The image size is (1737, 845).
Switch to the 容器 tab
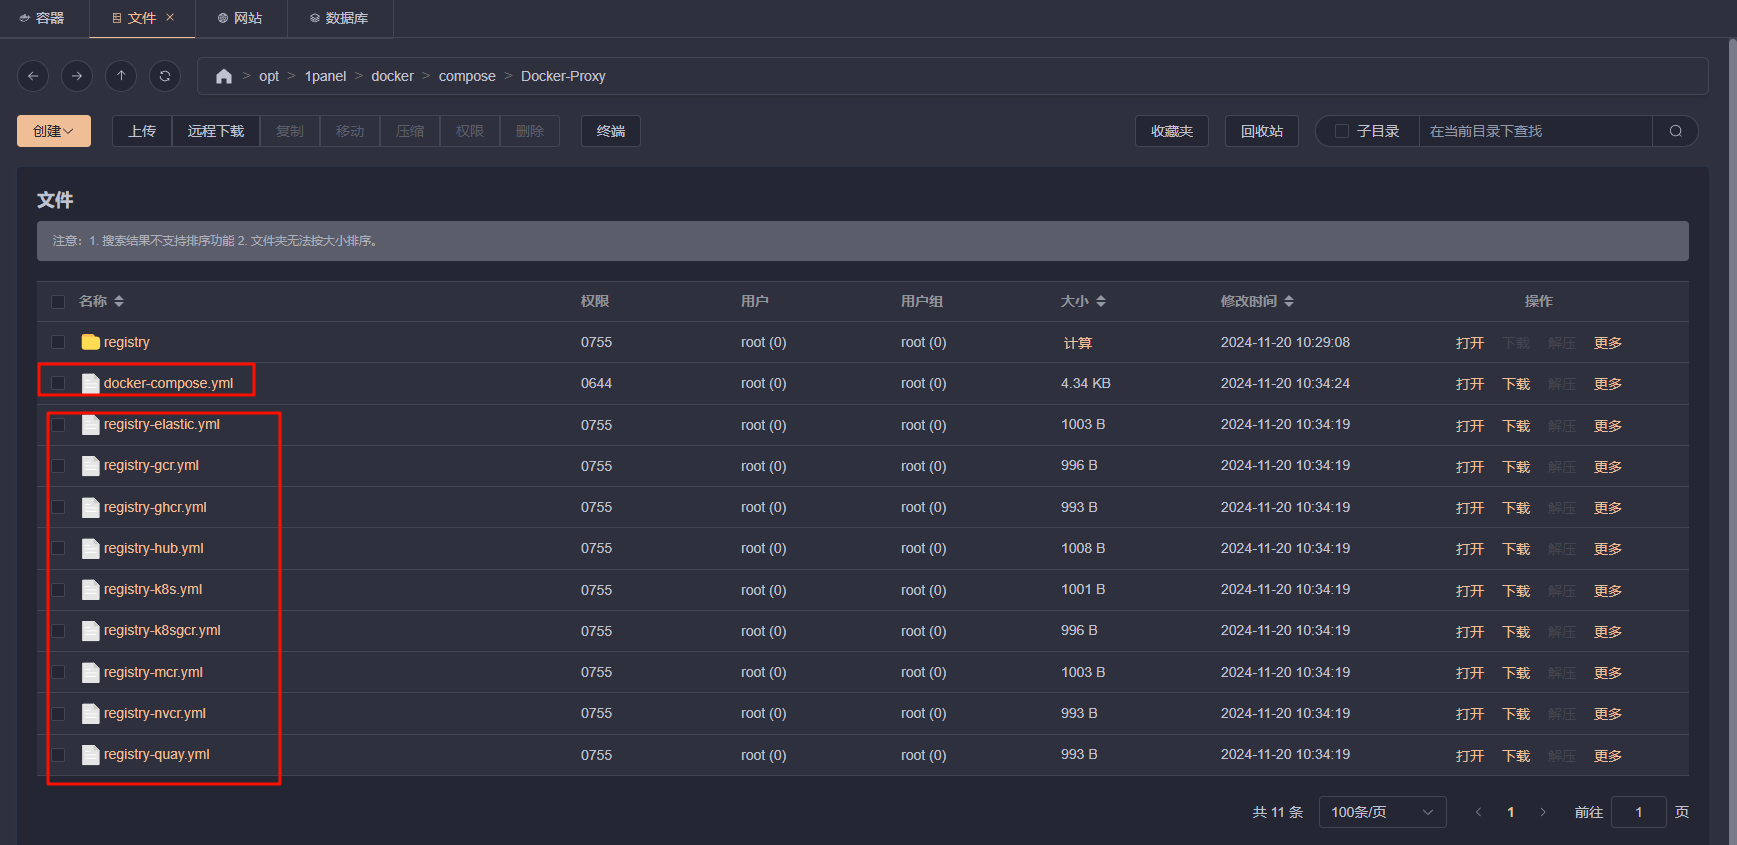42,18
